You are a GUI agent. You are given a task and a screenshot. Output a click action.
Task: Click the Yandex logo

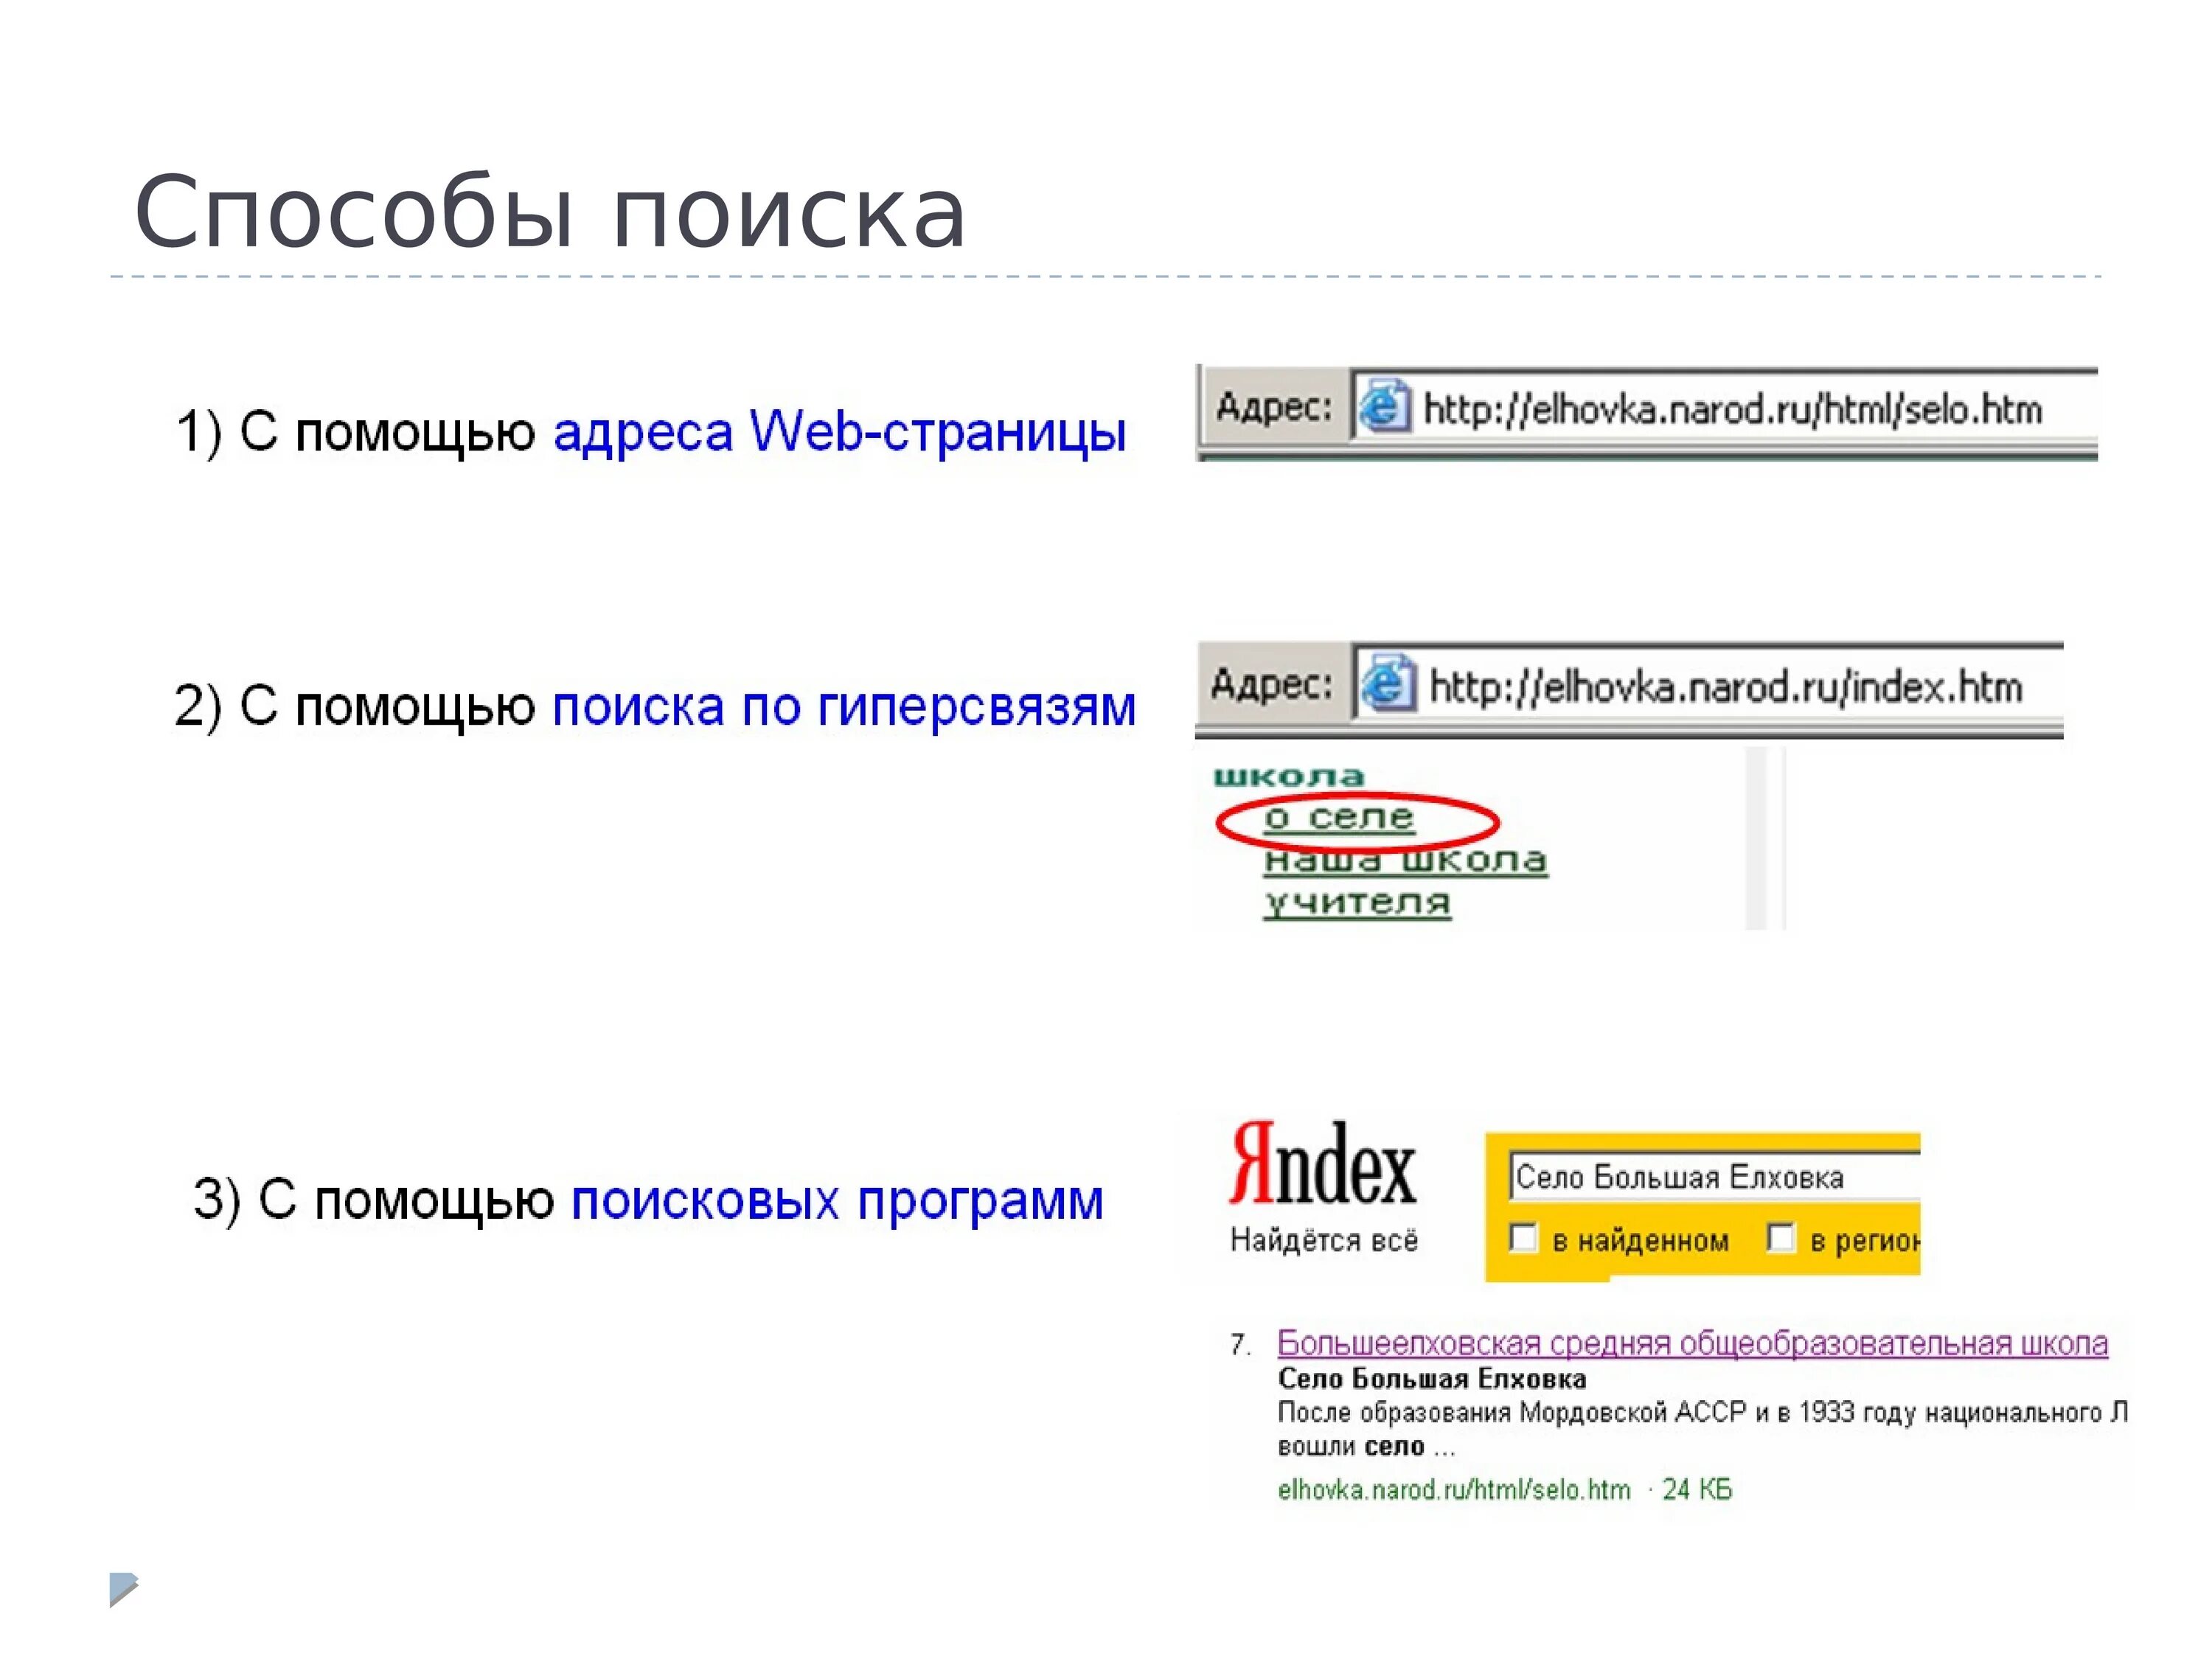[1322, 1163]
